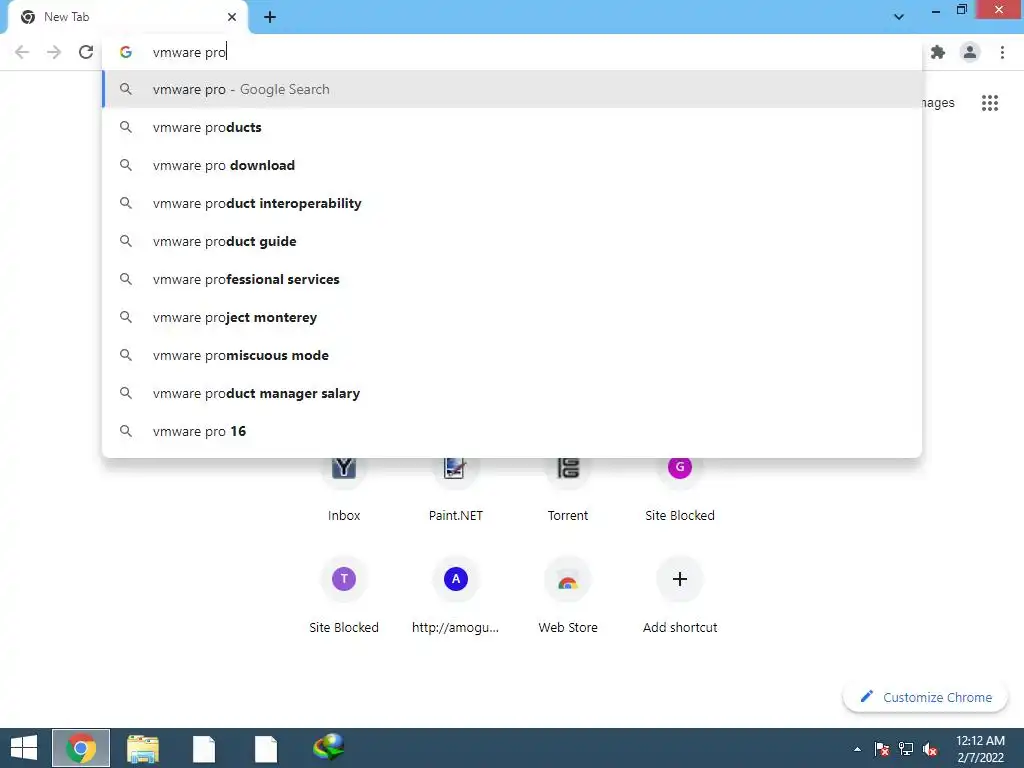Click the Customize Chrome button
1024x768 pixels.
[x=925, y=697]
